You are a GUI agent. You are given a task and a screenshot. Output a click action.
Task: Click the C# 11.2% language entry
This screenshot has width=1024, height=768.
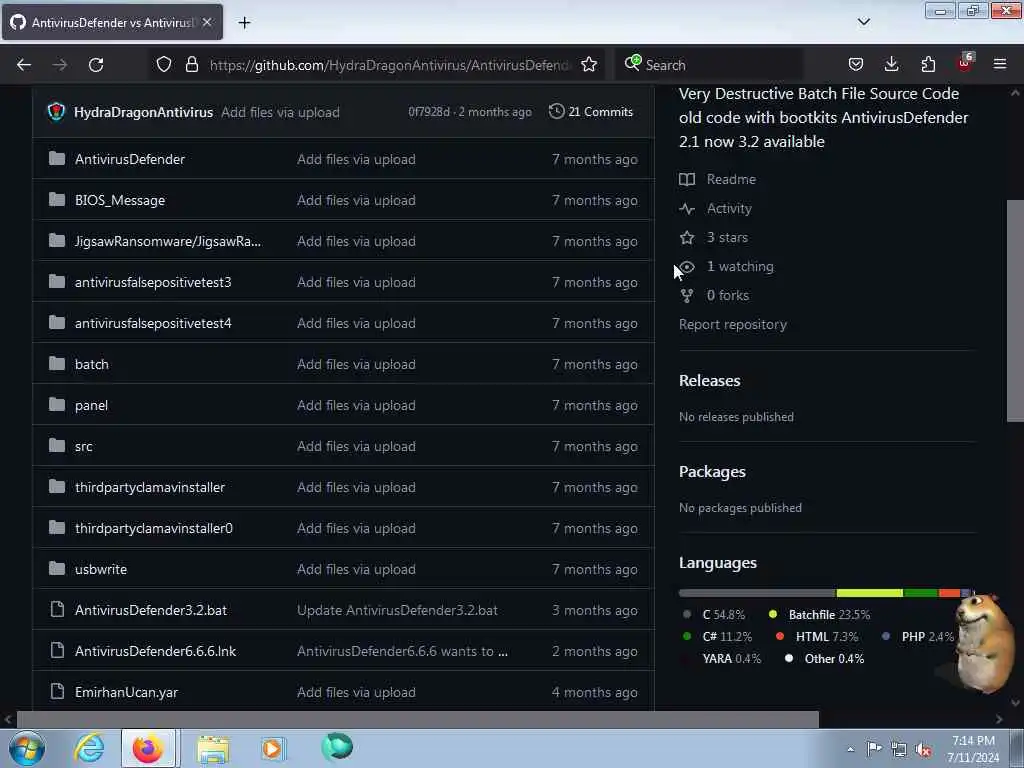[717, 637]
